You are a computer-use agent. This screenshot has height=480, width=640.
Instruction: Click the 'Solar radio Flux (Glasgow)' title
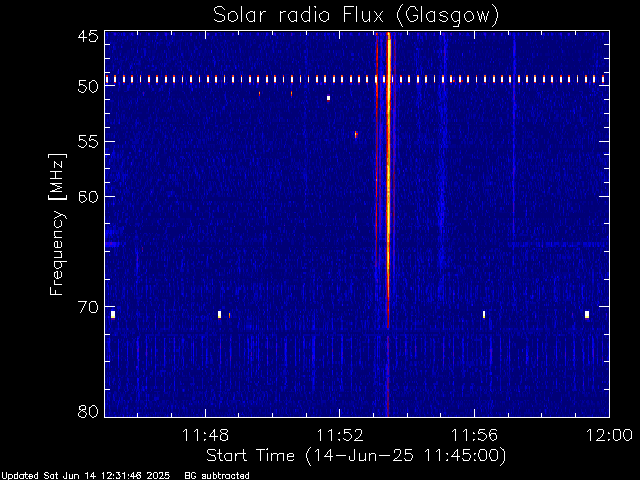coord(356,15)
